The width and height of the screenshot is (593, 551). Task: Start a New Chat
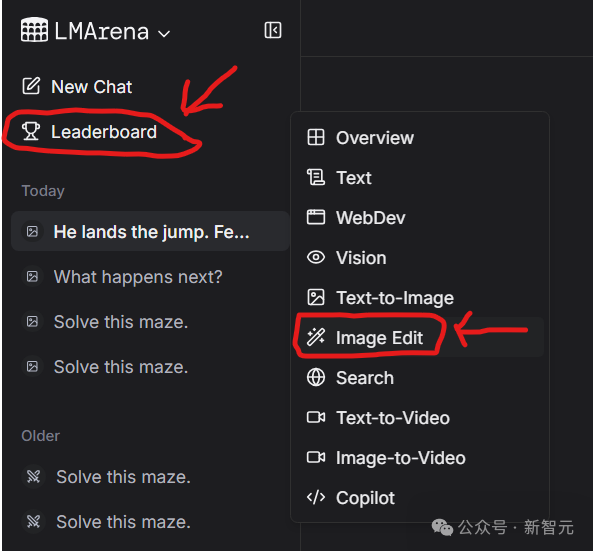pyautogui.click(x=77, y=87)
